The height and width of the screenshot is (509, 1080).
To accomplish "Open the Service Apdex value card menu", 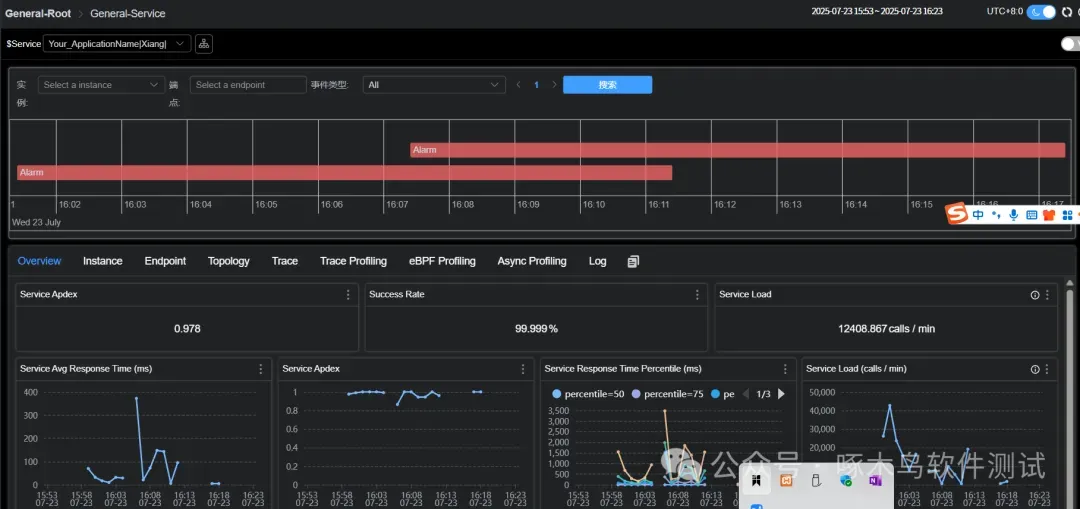I will [348, 294].
